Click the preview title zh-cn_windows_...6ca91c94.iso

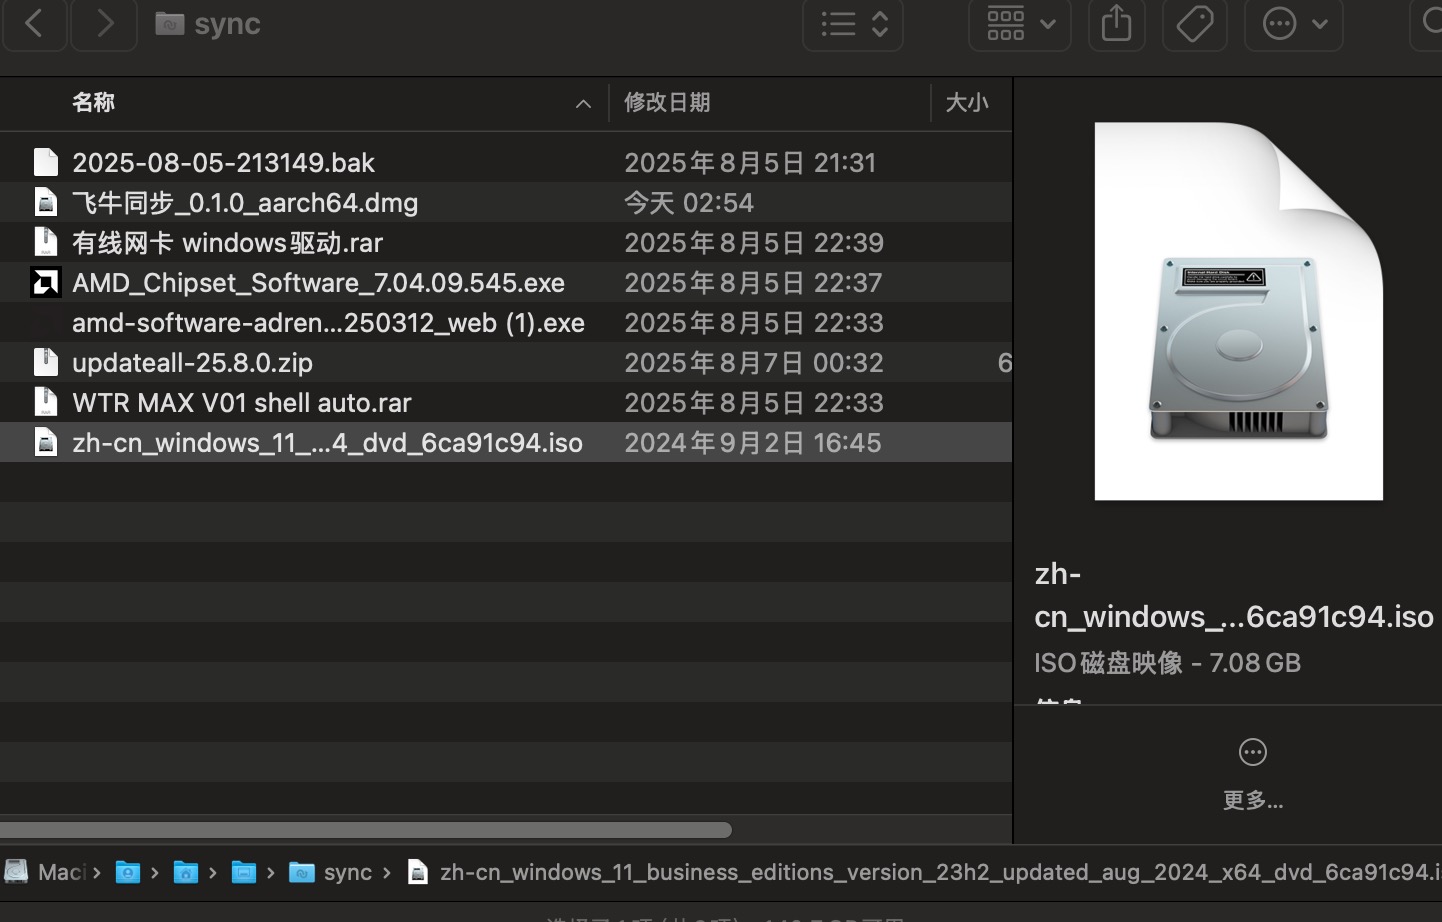tap(1234, 595)
